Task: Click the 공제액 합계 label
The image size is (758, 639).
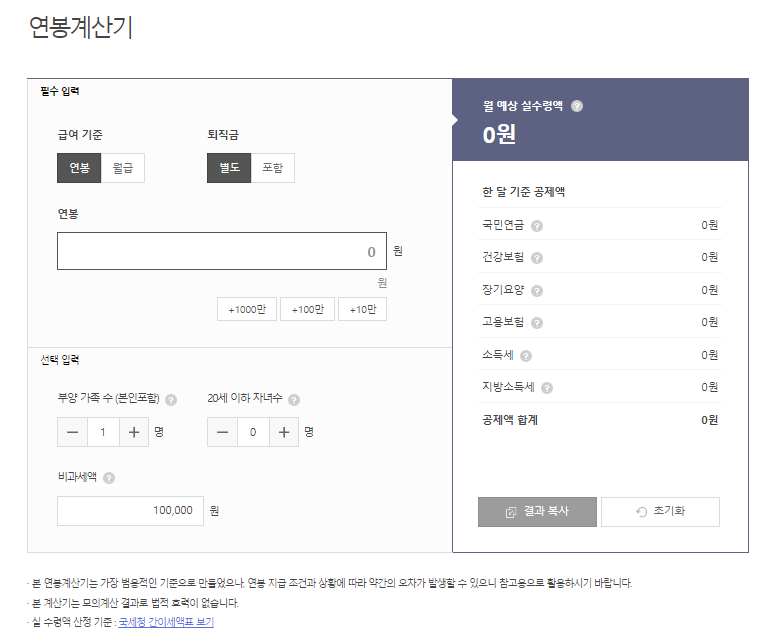Action: [x=510, y=420]
